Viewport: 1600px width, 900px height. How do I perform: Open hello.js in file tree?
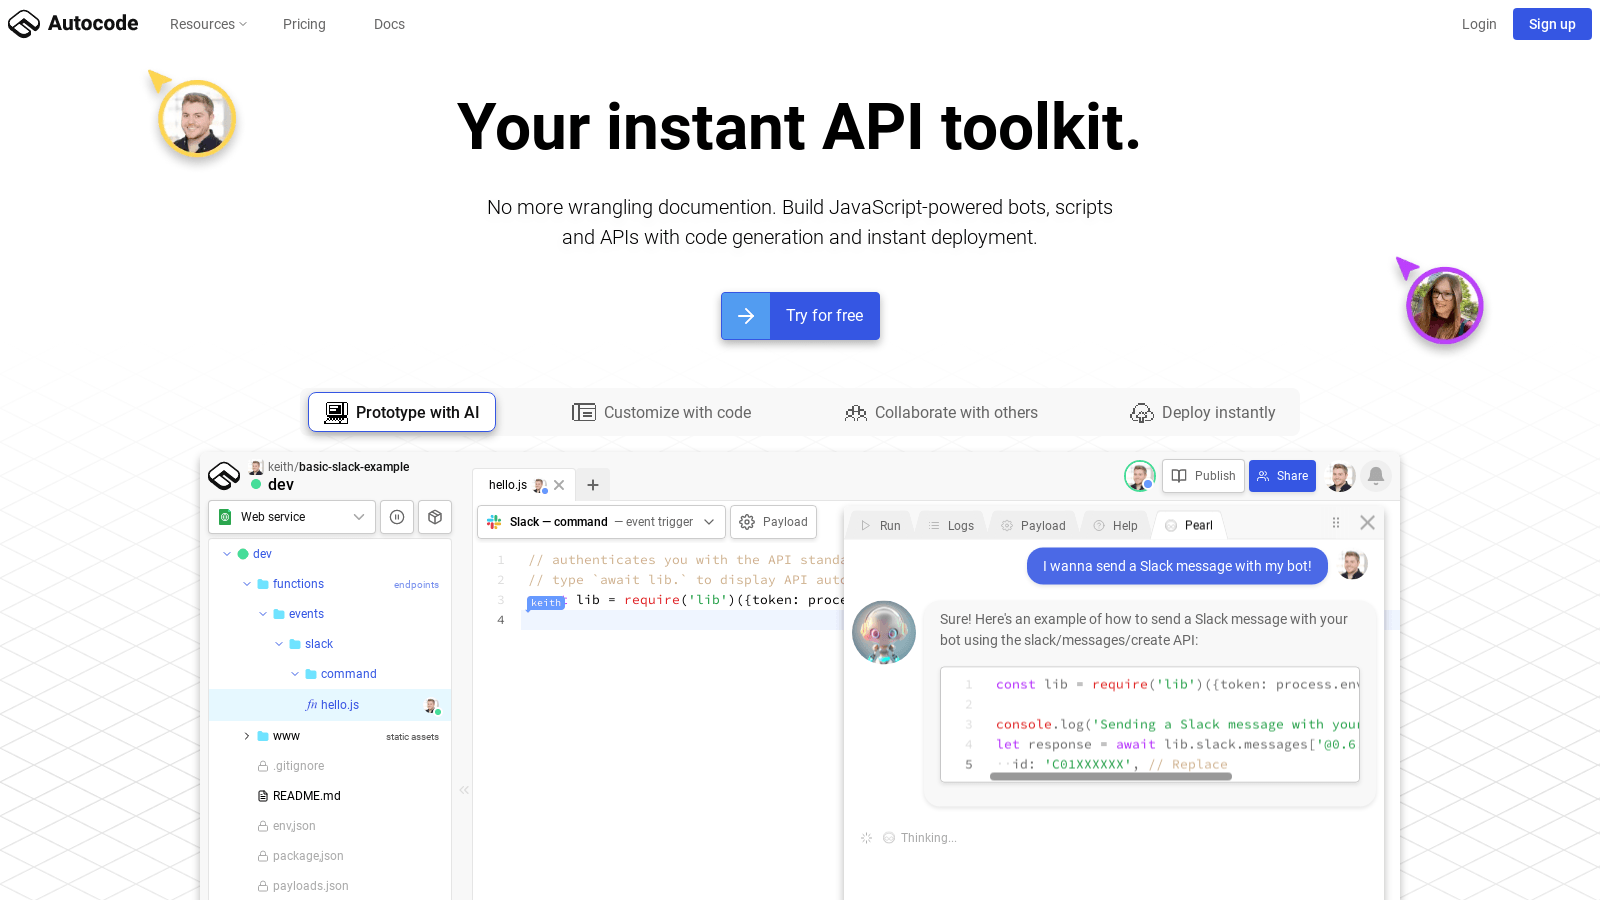(330, 705)
